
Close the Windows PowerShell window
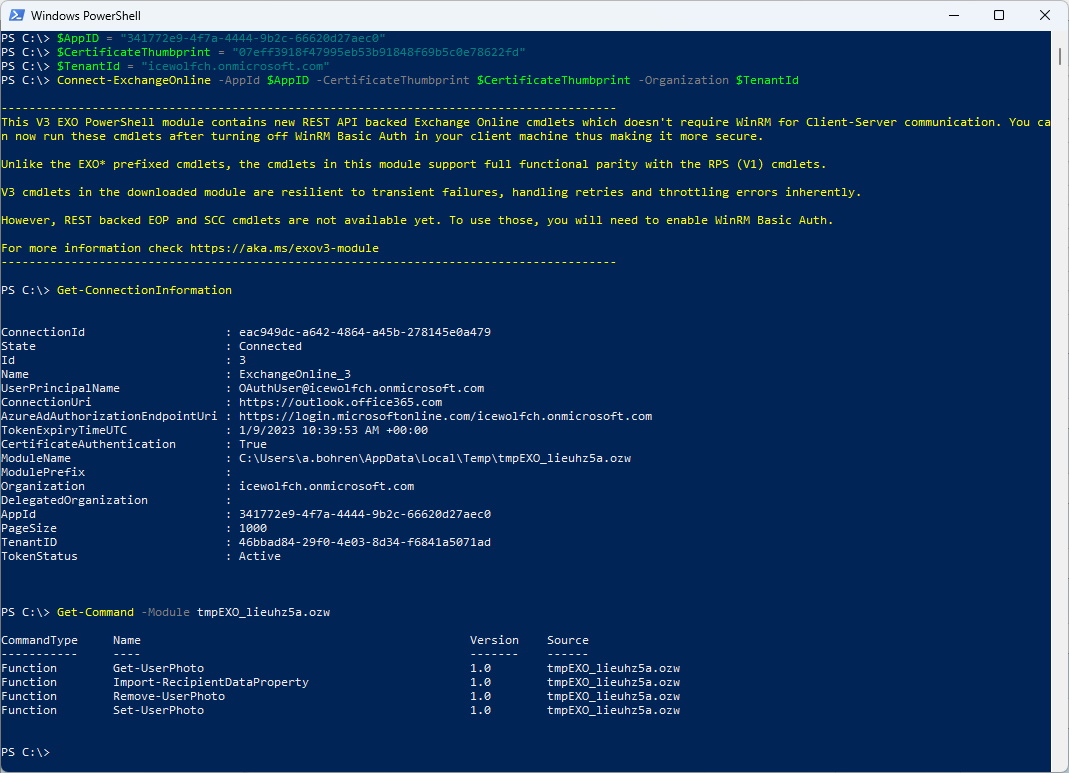coord(1044,15)
